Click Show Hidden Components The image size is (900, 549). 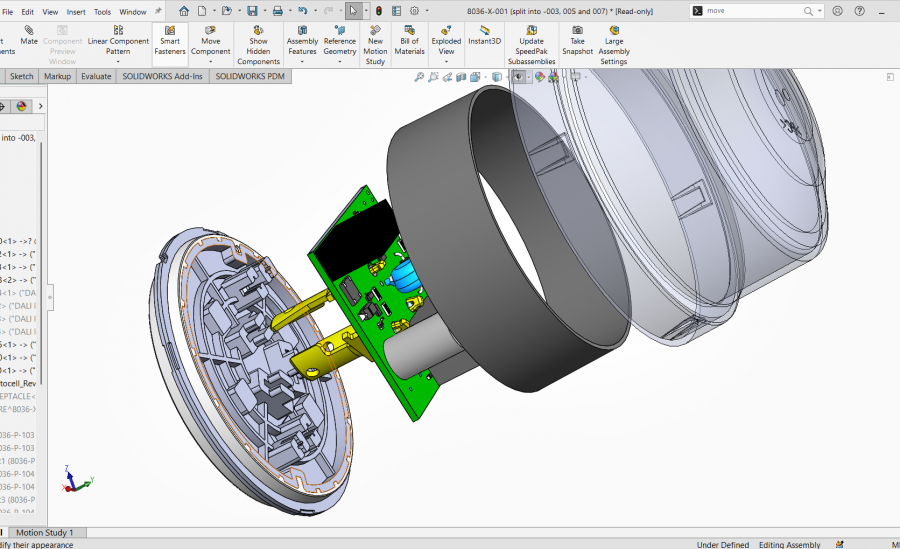click(258, 45)
